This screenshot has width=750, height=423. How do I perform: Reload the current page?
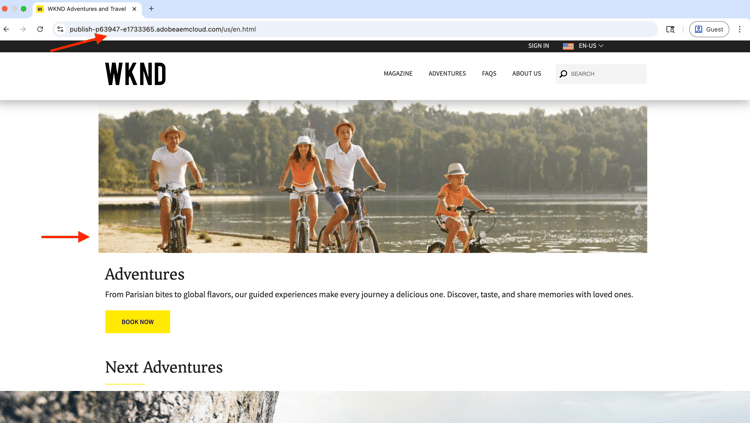point(40,29)
